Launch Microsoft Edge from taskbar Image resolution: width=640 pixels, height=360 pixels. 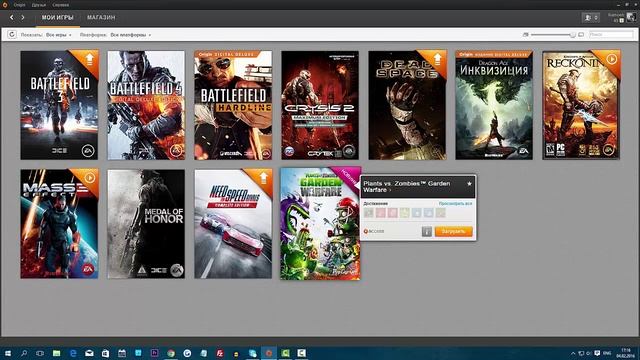[73, 353]
